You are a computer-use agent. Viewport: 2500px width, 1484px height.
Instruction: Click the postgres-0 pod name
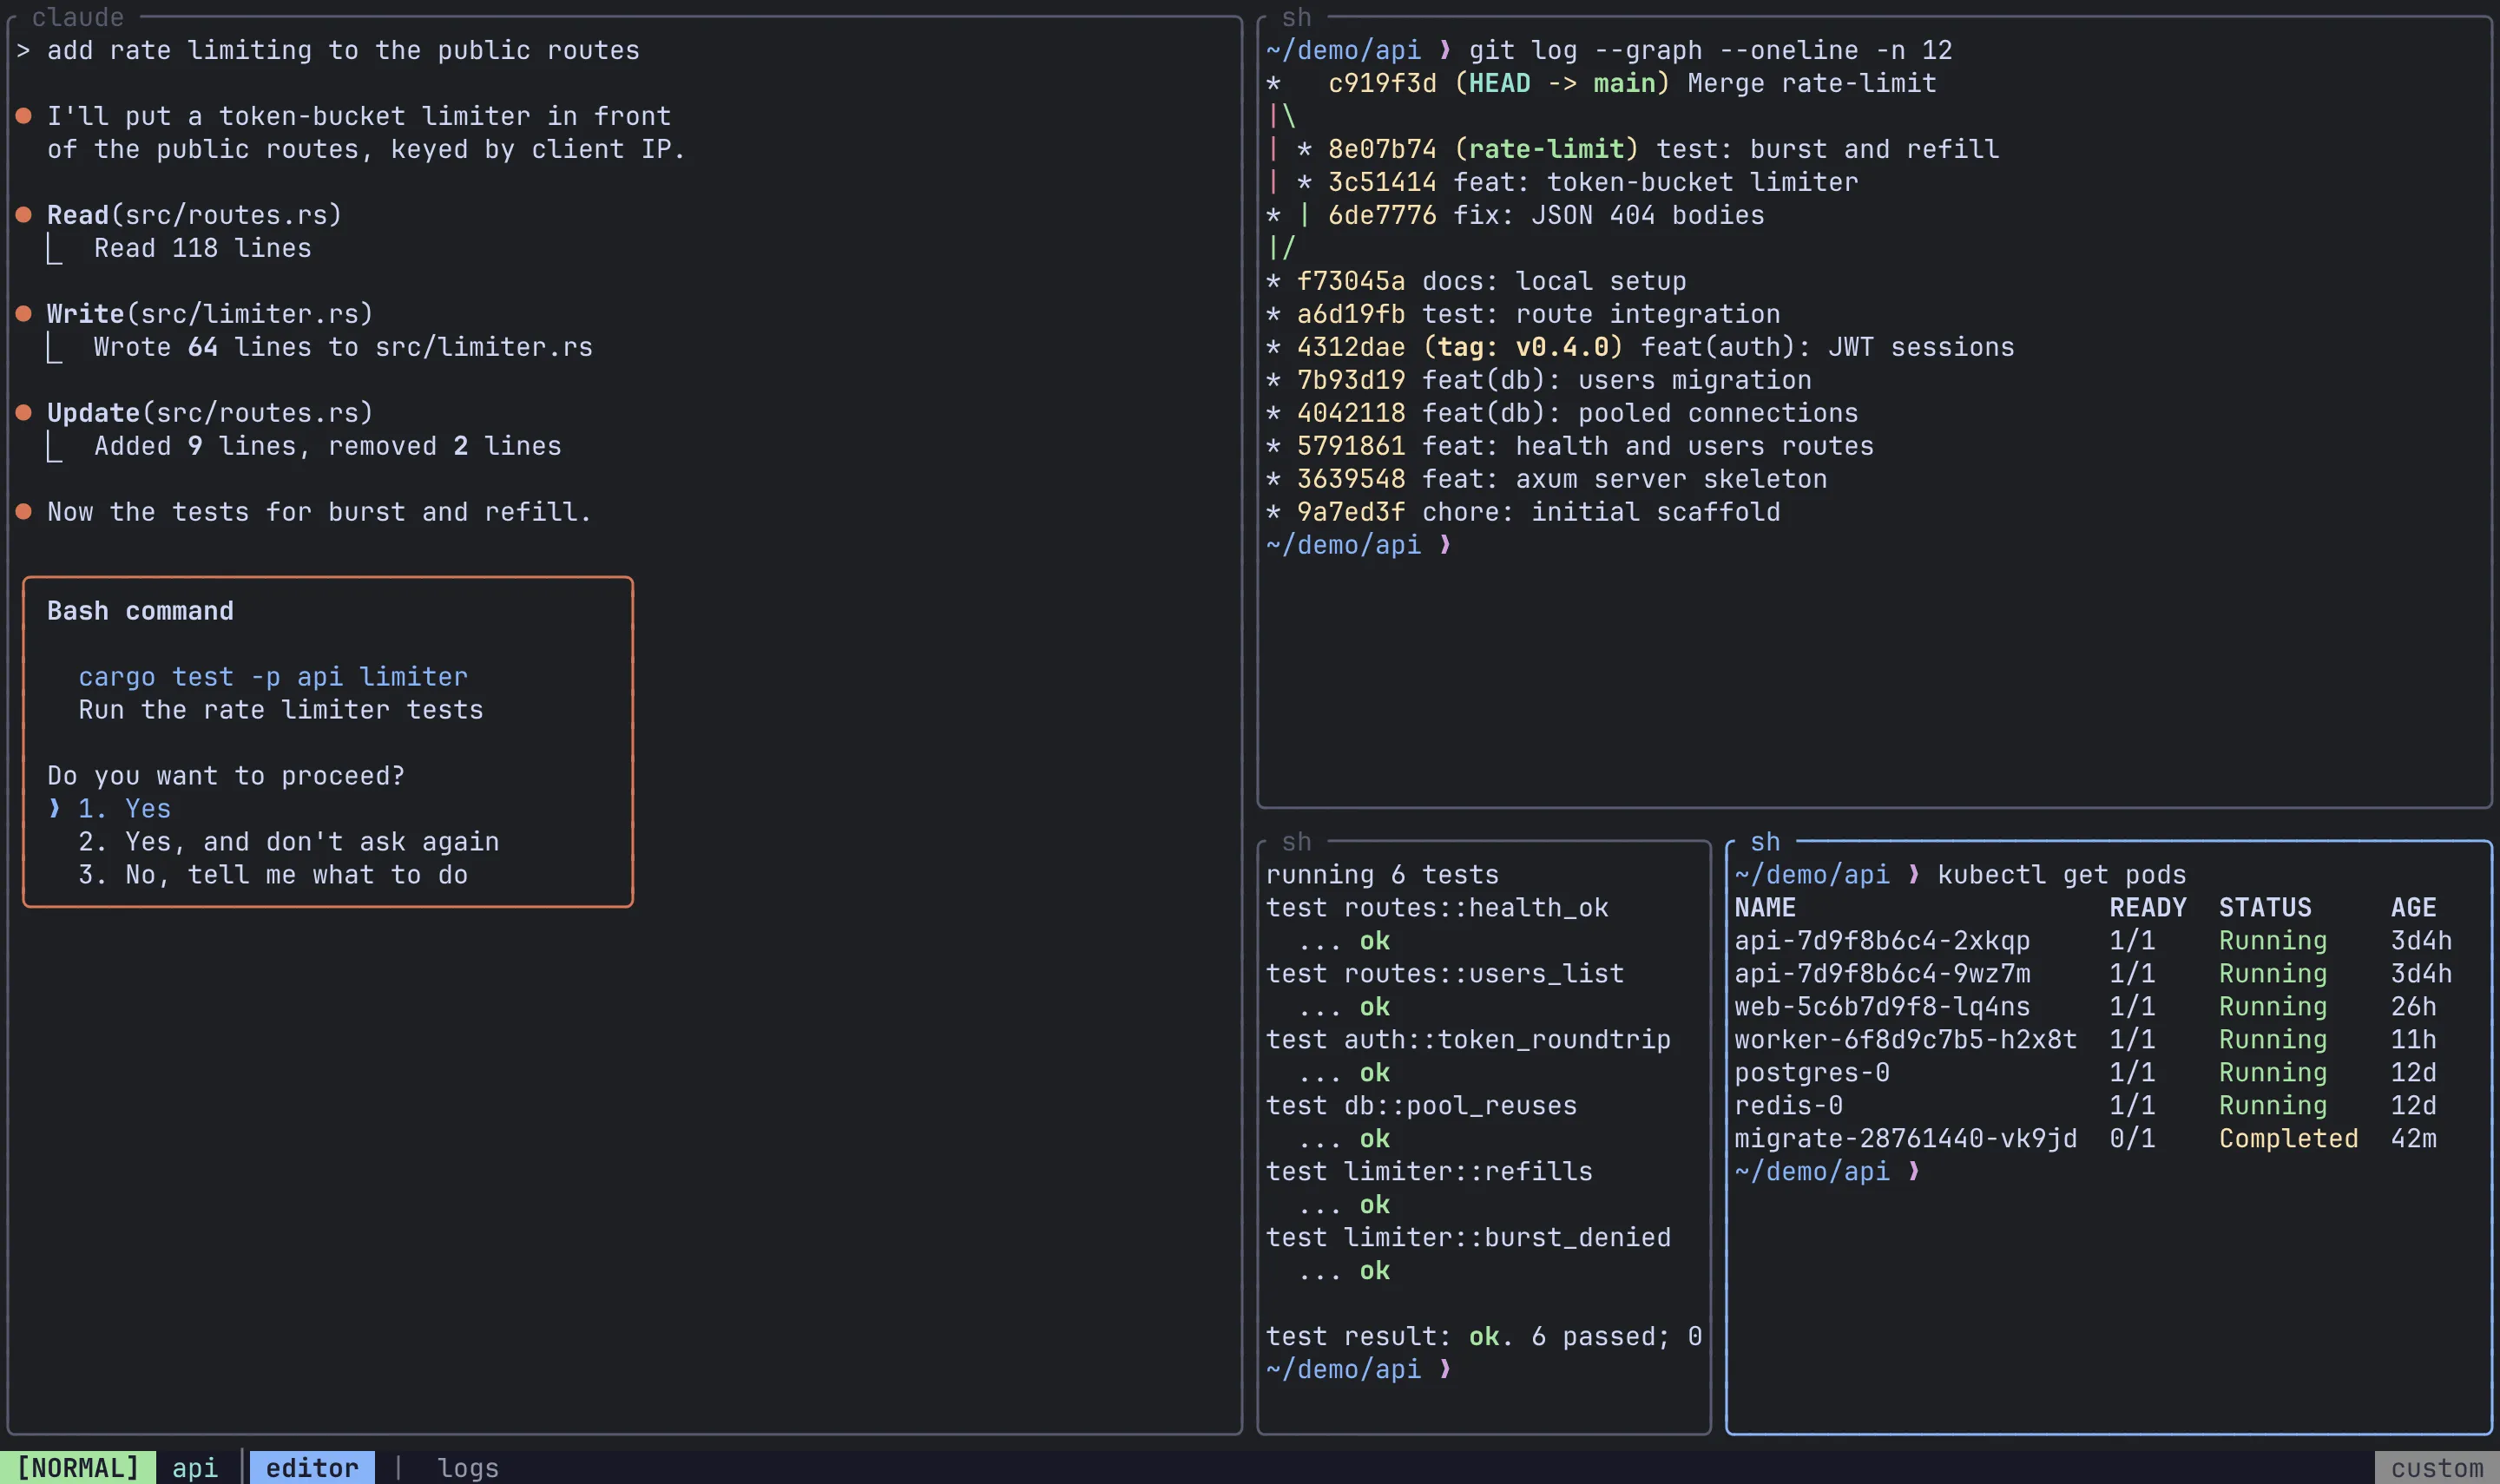click(x=1812, y=1072)
